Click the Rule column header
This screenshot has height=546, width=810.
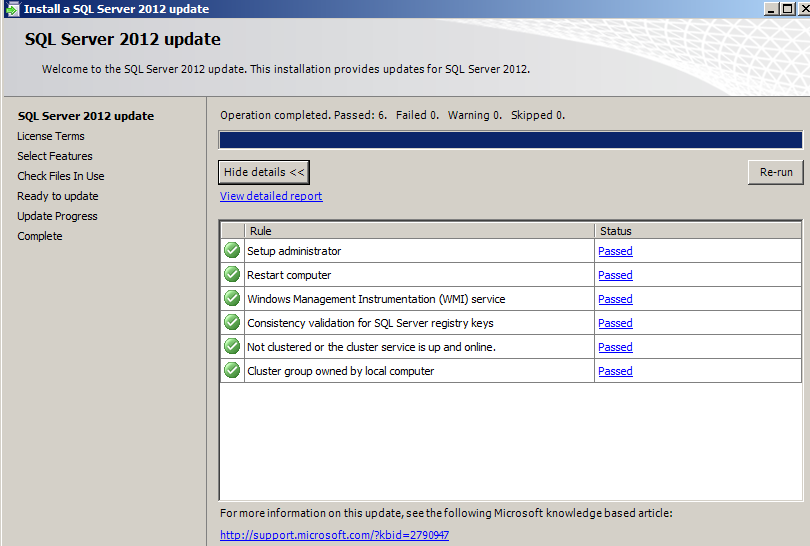click(419, 231)
